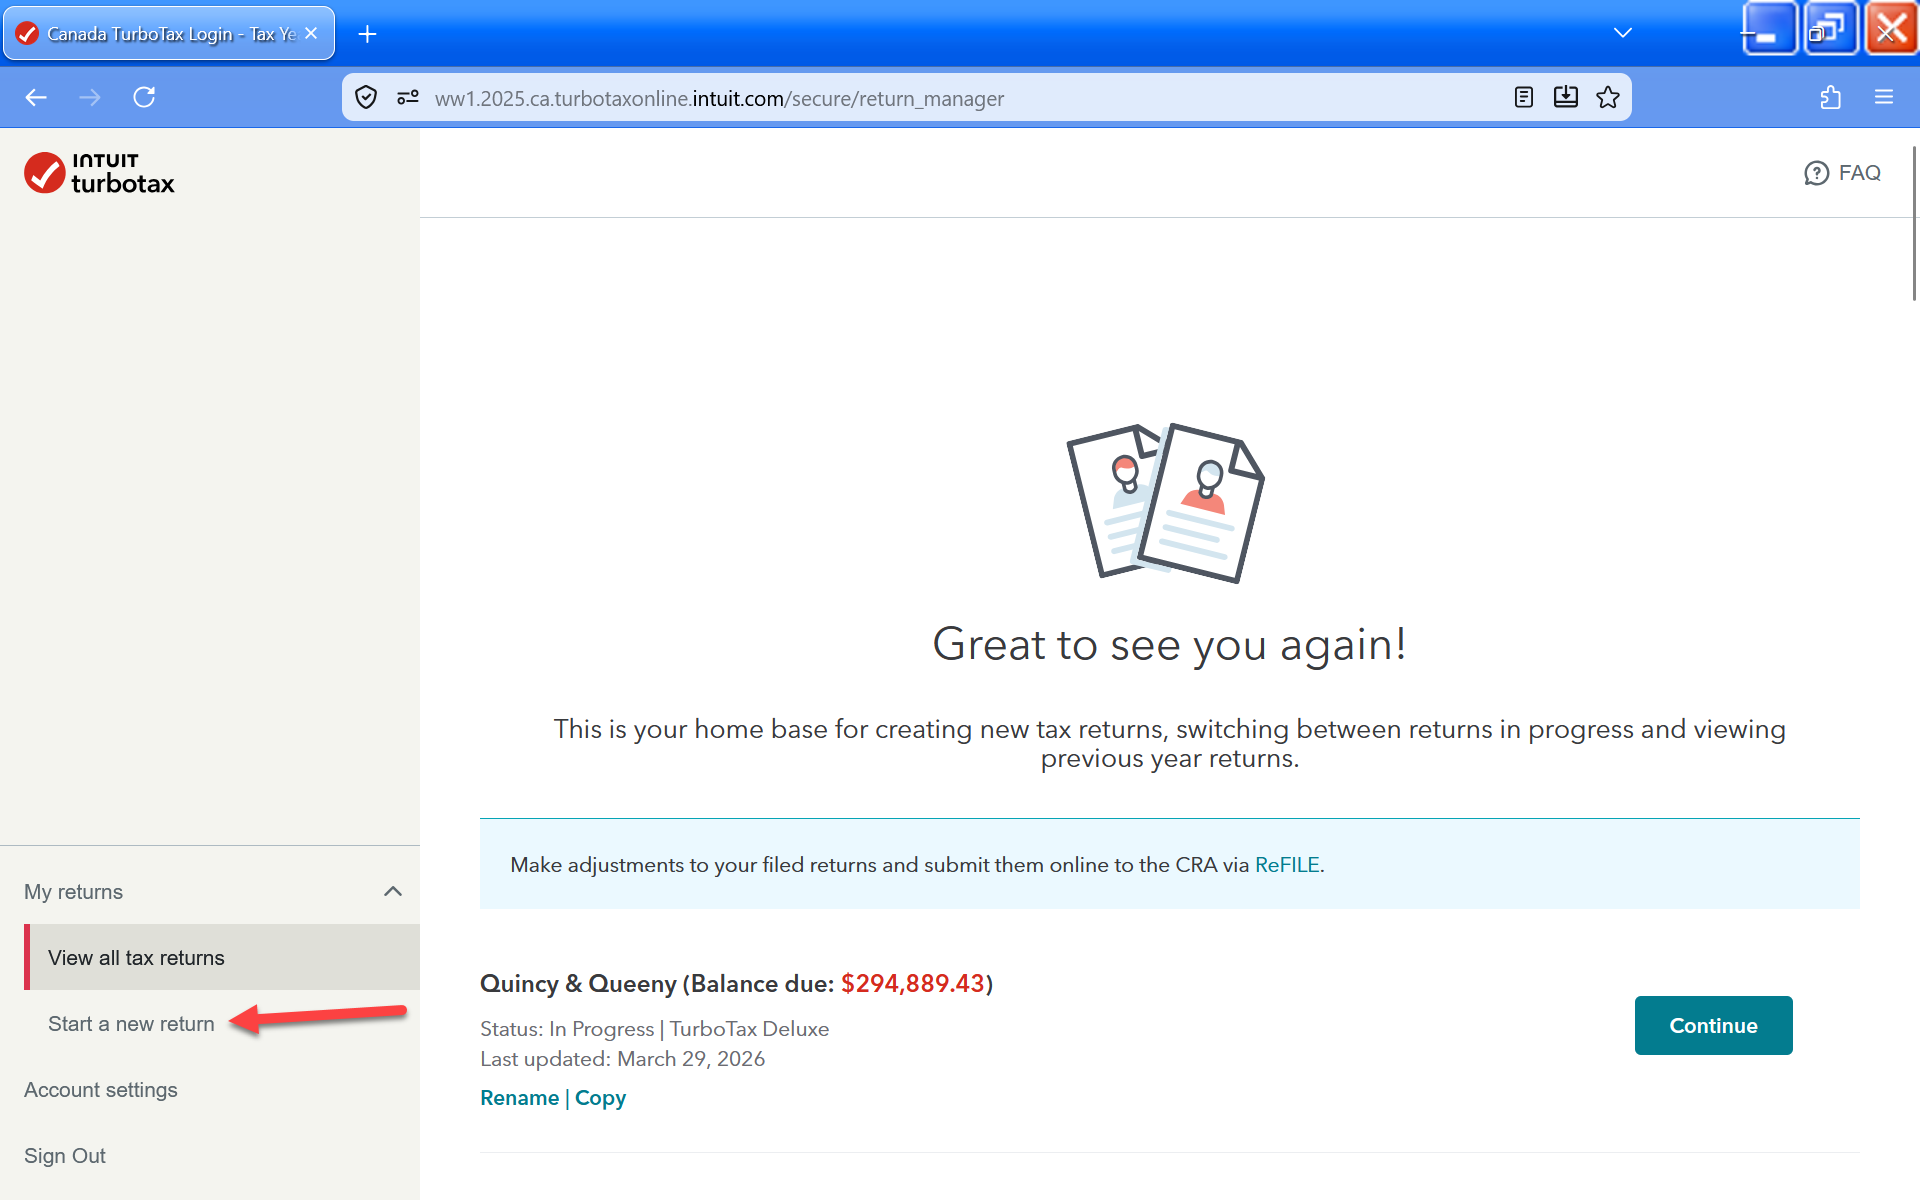Screen dimensions: 1920x1200
Task: Open the list all tabs dropdown
Action: [1622, 33]
